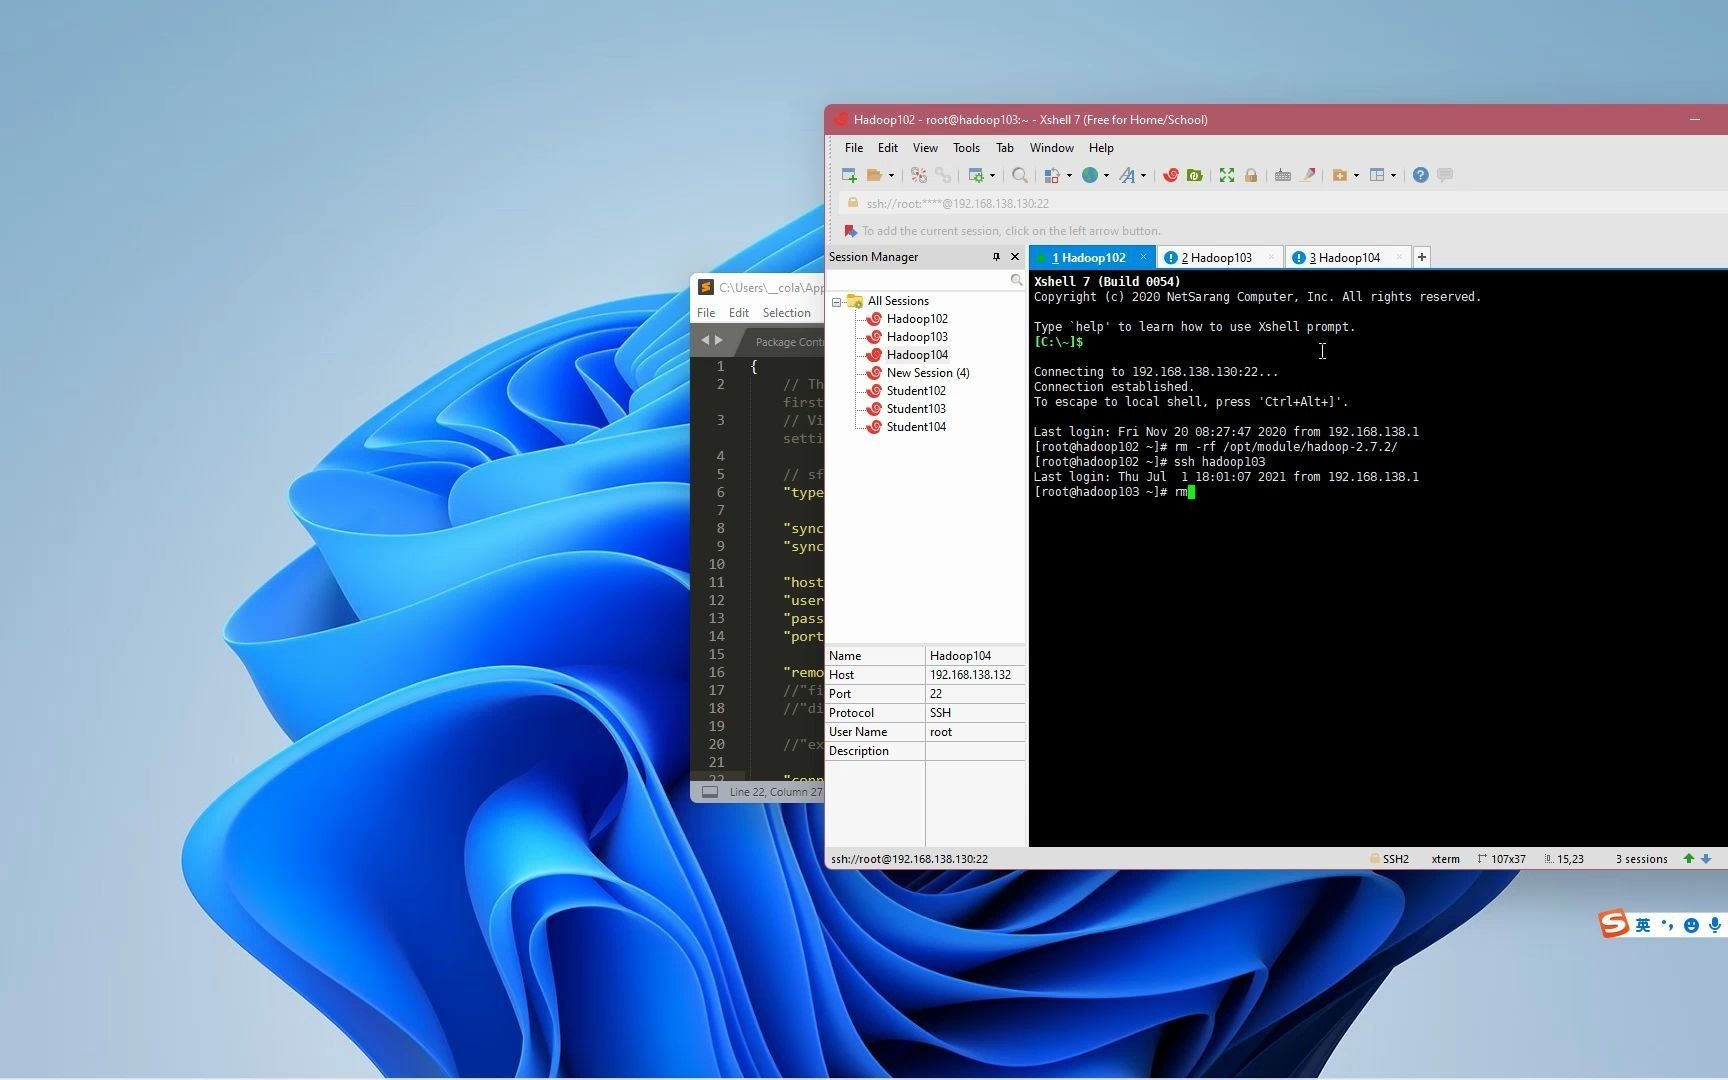Expand the Font dropdown arrow
1728x1080 pixels.
tap(1143, 176)
